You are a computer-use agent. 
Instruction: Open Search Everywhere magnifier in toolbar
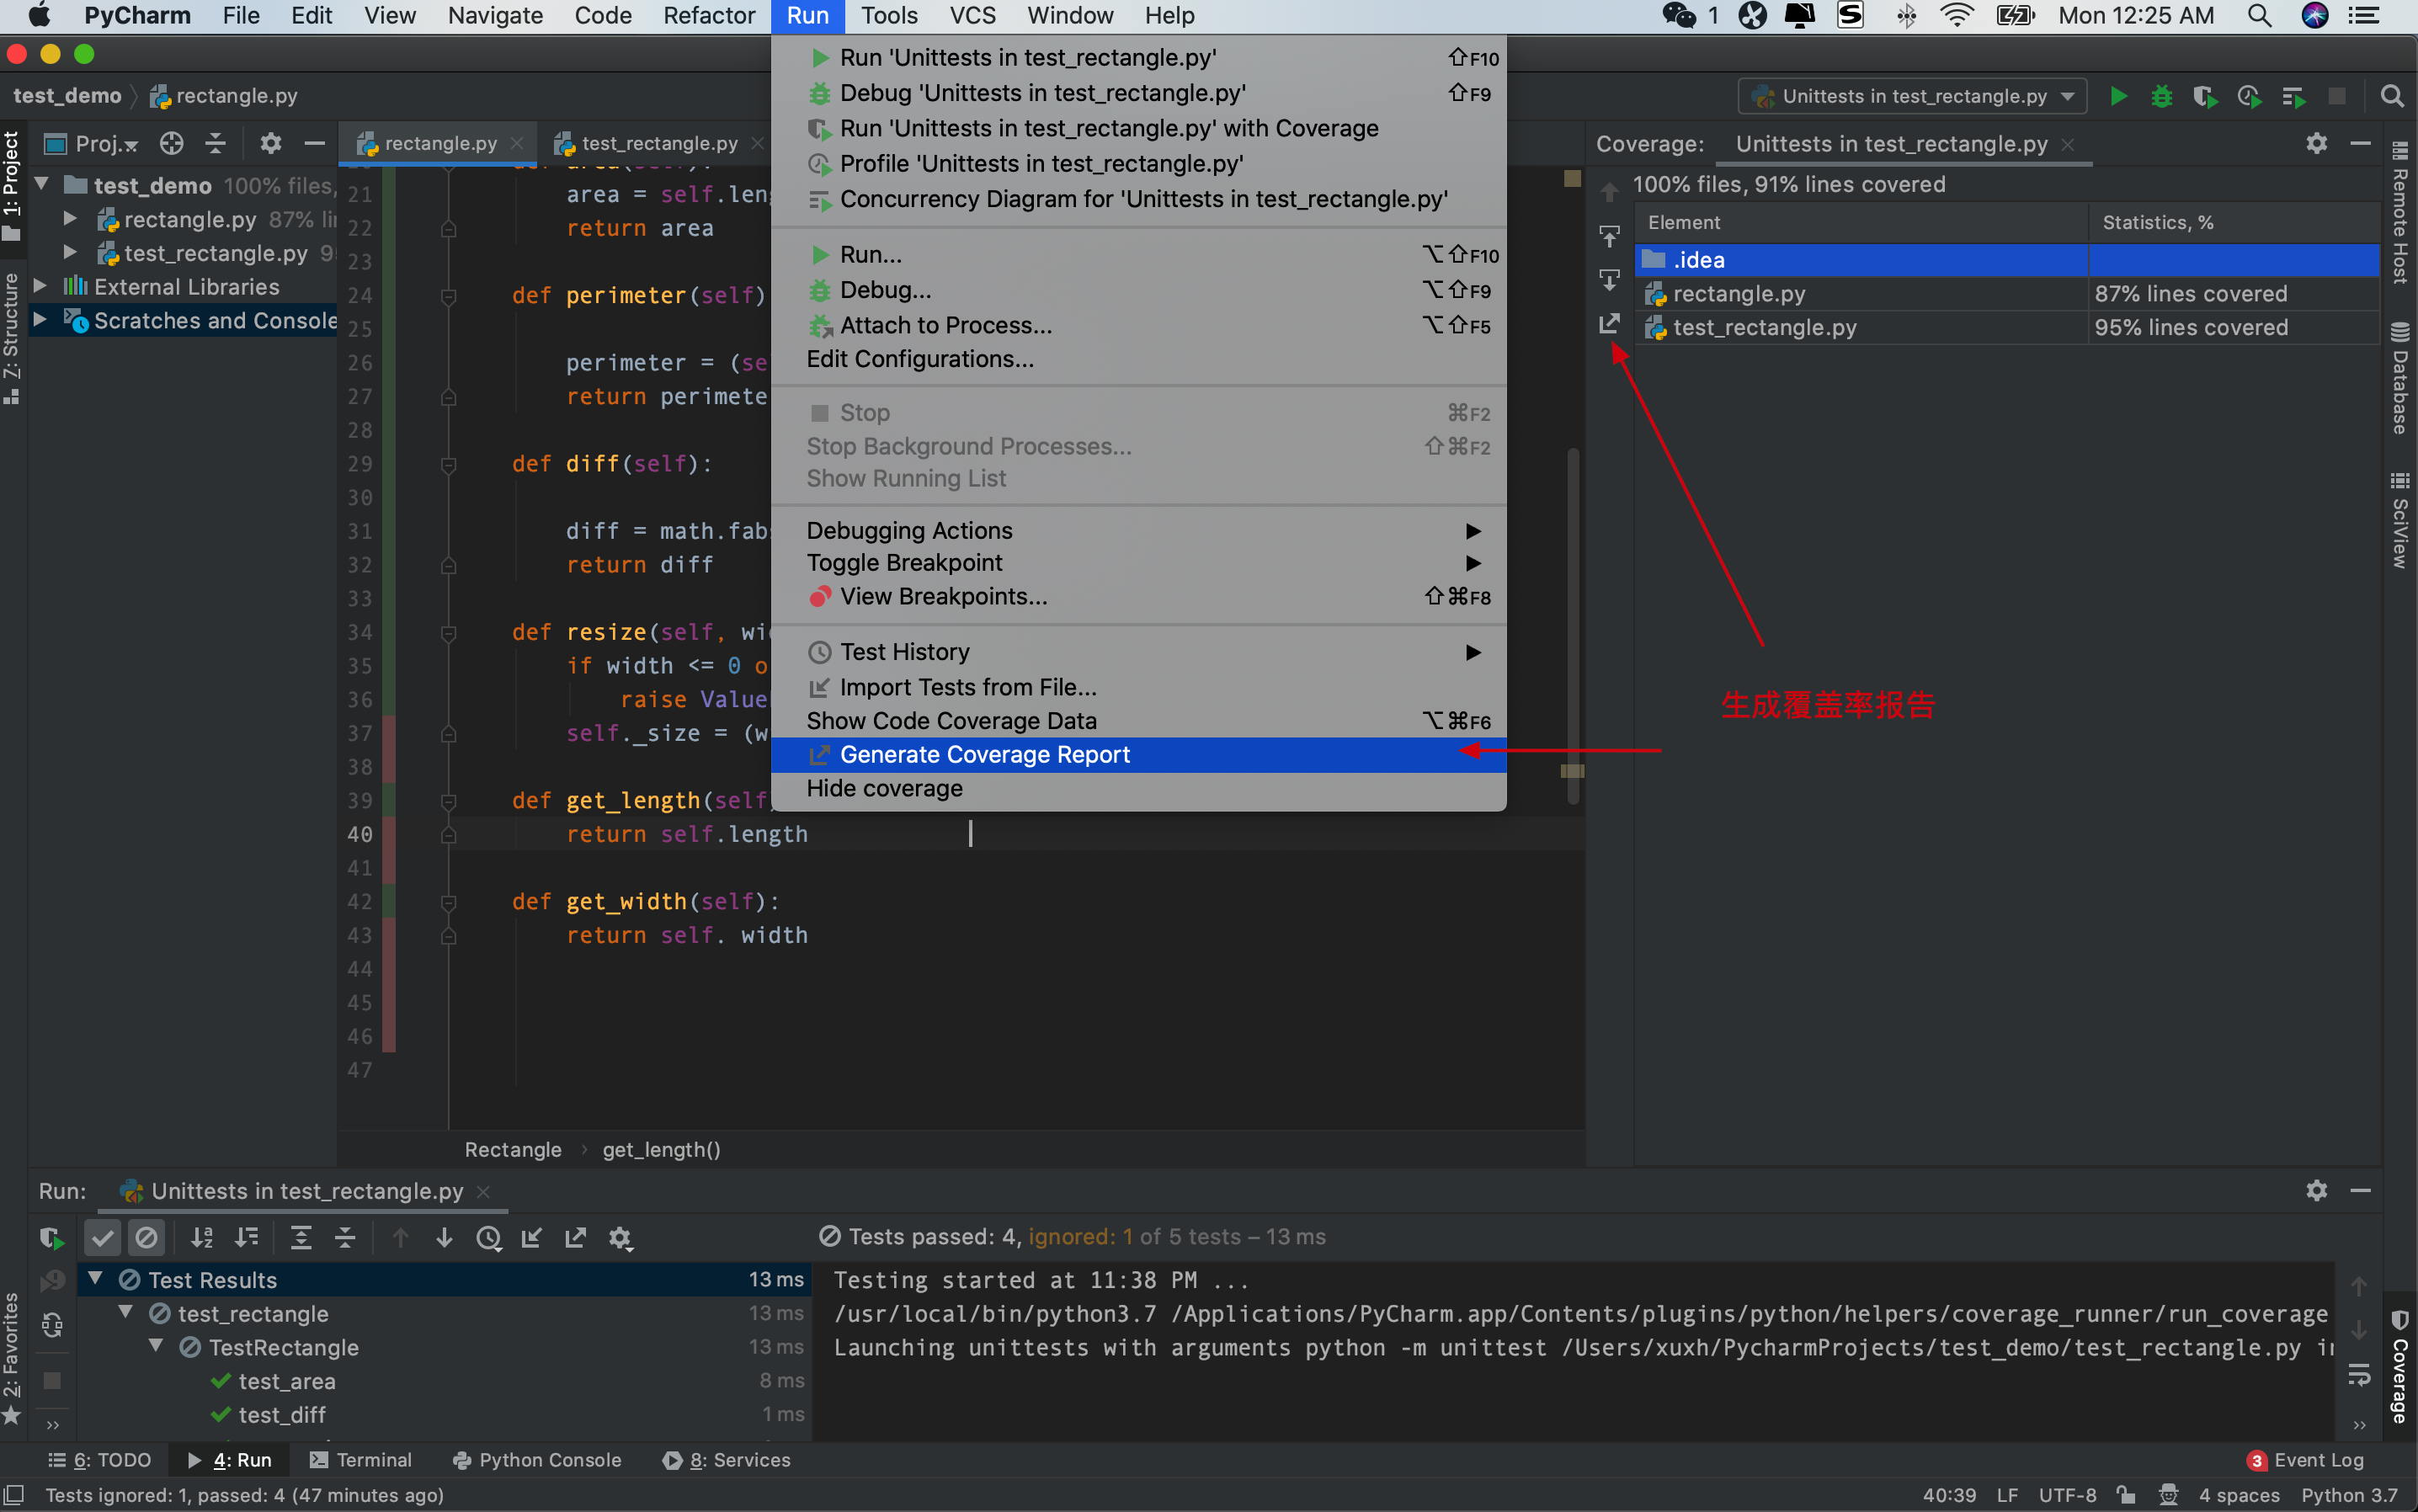[2391, 96]
